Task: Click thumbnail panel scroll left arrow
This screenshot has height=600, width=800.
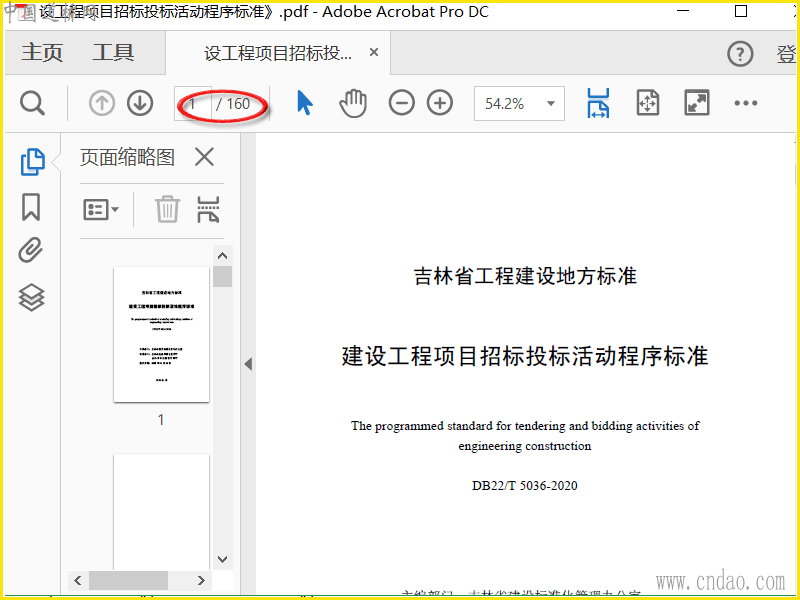Action: pyautogui.click(x=78, y=580)
